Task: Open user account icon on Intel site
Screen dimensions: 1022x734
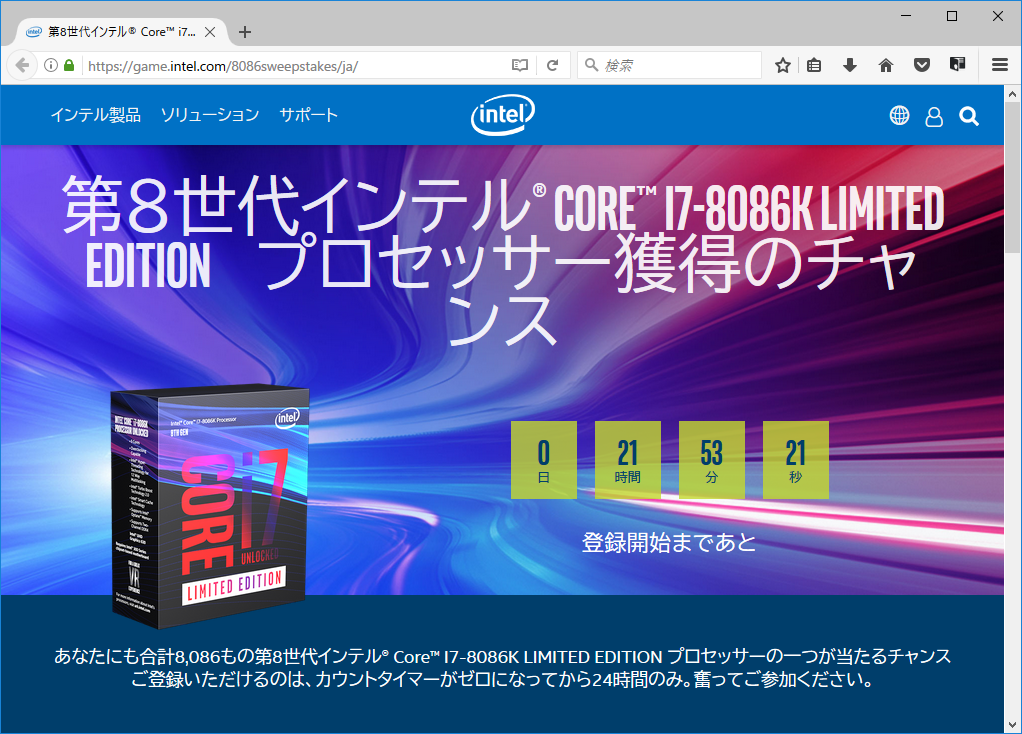Action: (x=934, y=117)
